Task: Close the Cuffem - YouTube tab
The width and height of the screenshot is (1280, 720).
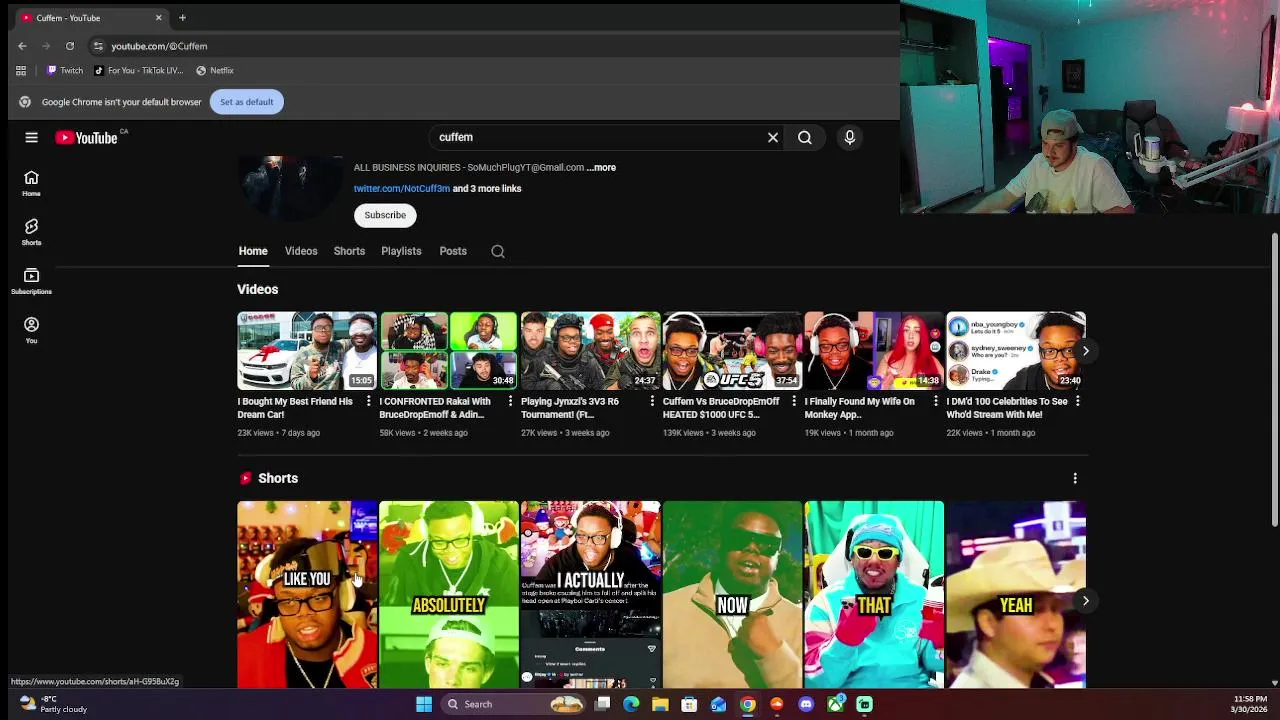Action: (x=158, y=18)
